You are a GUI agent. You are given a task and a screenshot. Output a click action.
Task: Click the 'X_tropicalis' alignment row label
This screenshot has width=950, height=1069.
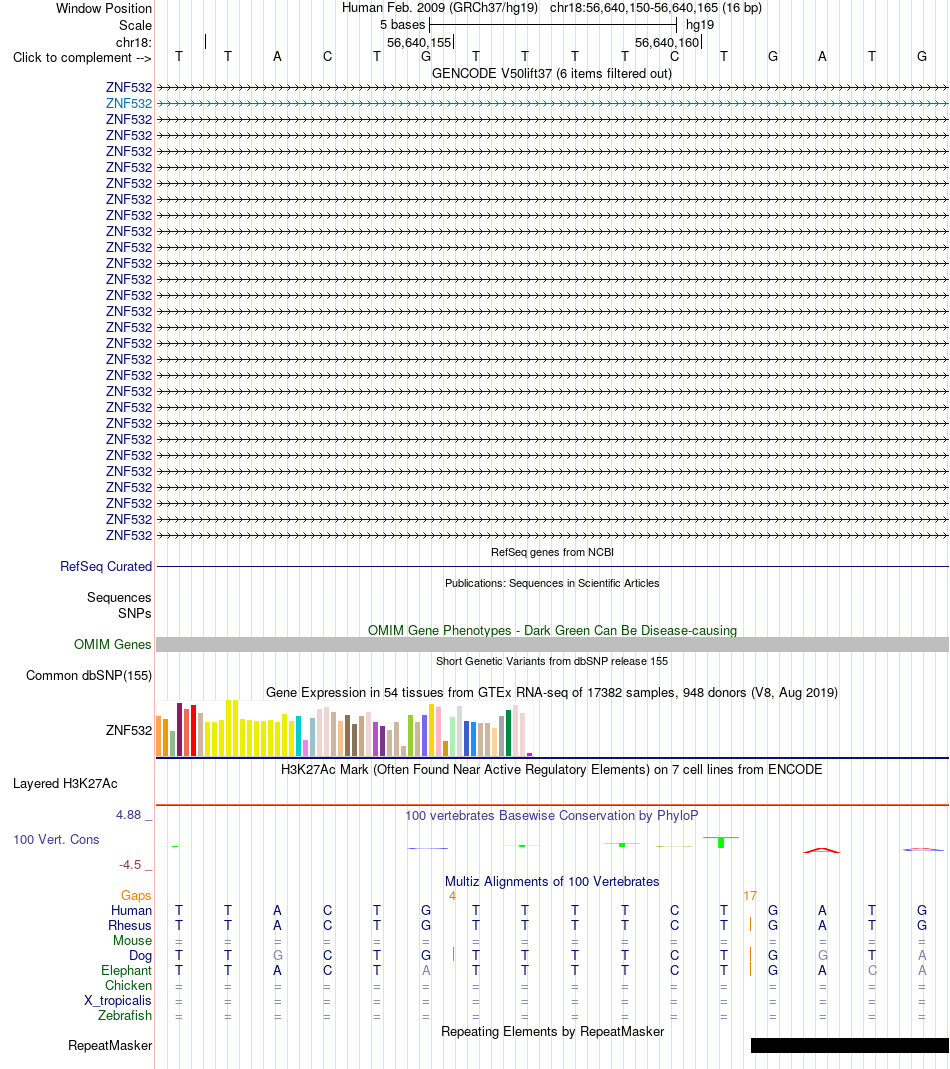pyautogui.click(x=117, y=1000)
